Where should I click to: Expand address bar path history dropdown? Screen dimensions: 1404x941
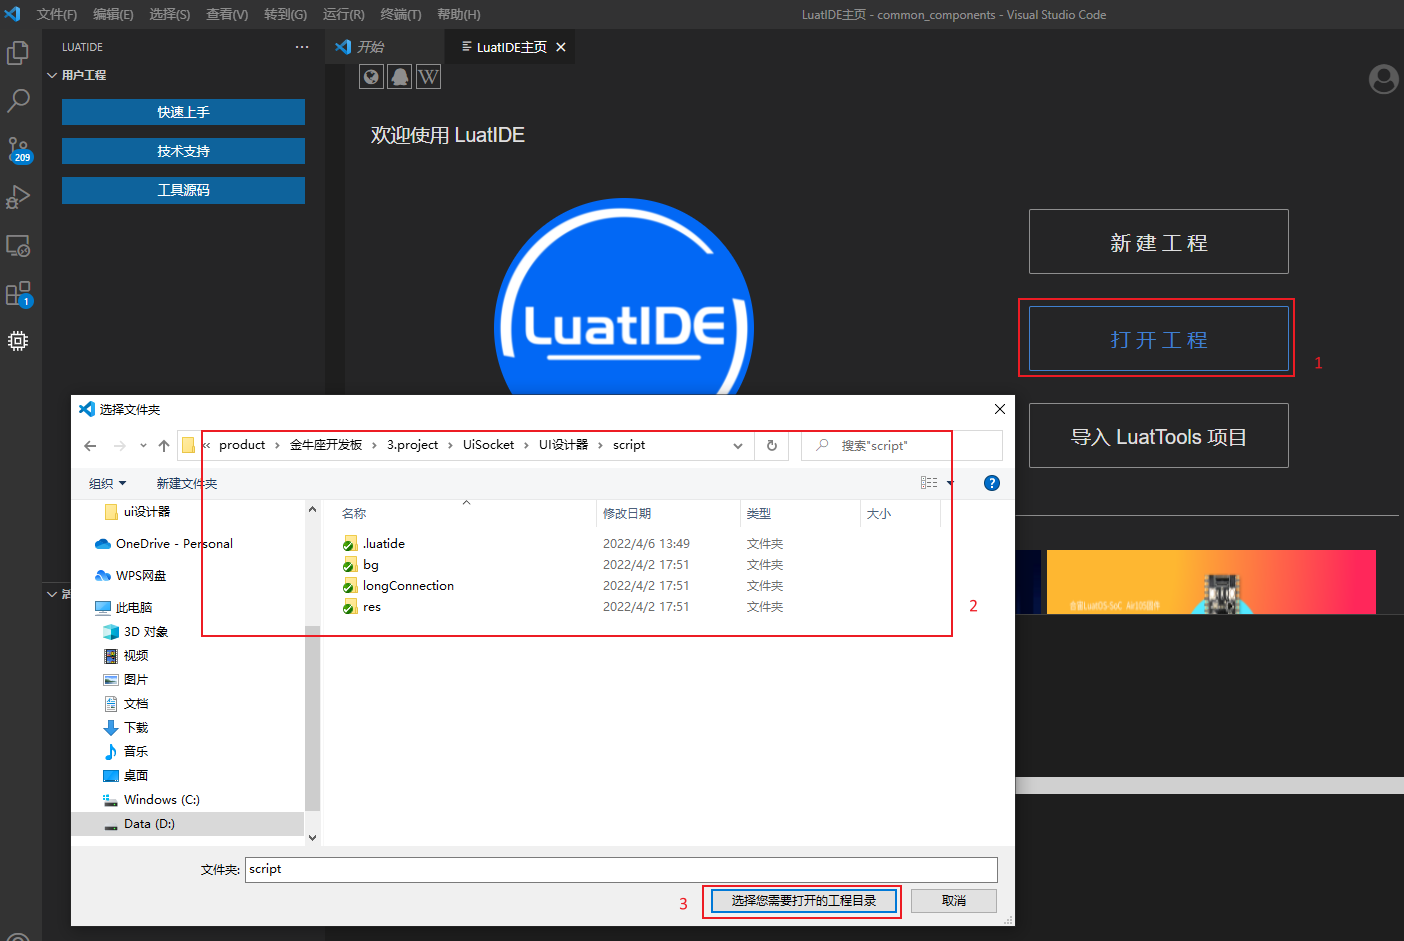point(738,446)
